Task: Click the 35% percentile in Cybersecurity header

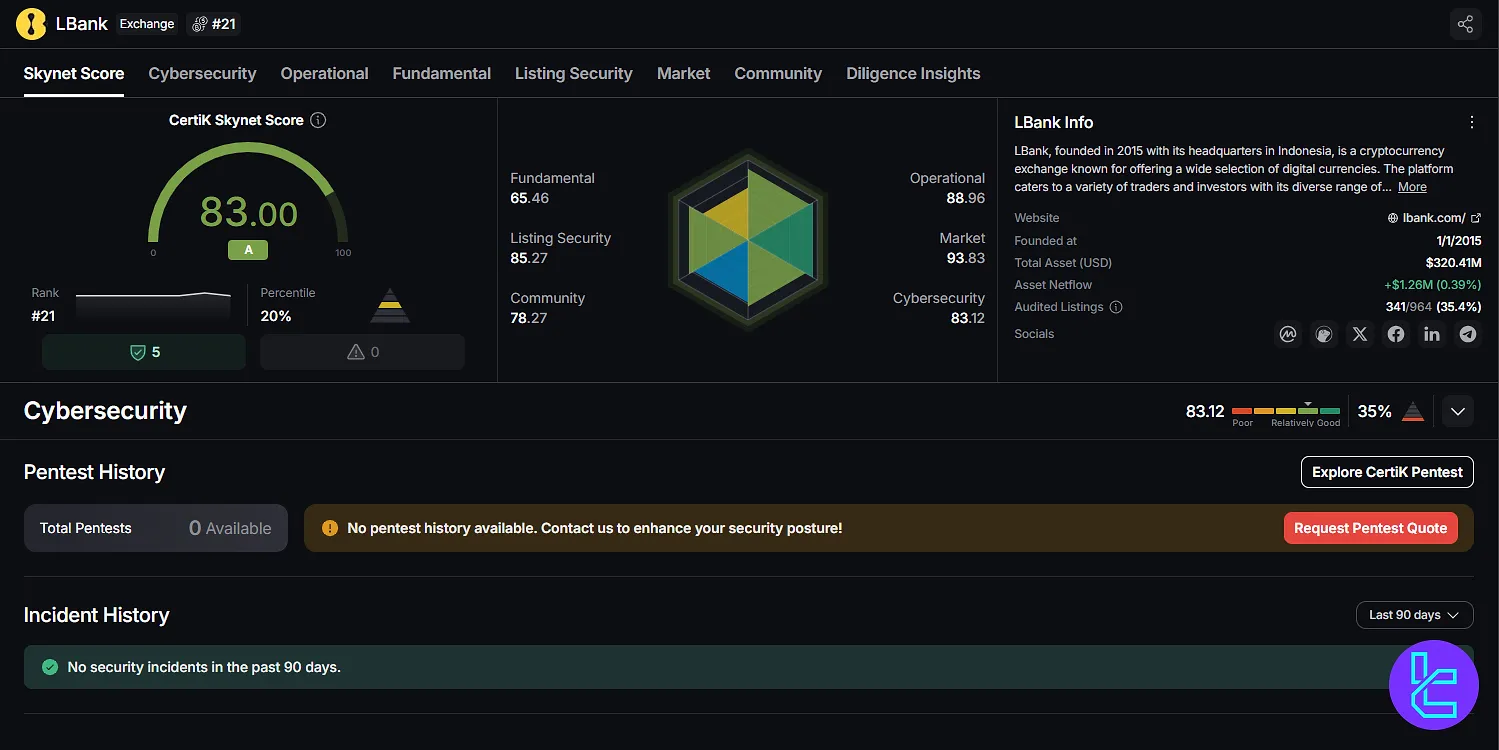Action: tap(1375, 411)
